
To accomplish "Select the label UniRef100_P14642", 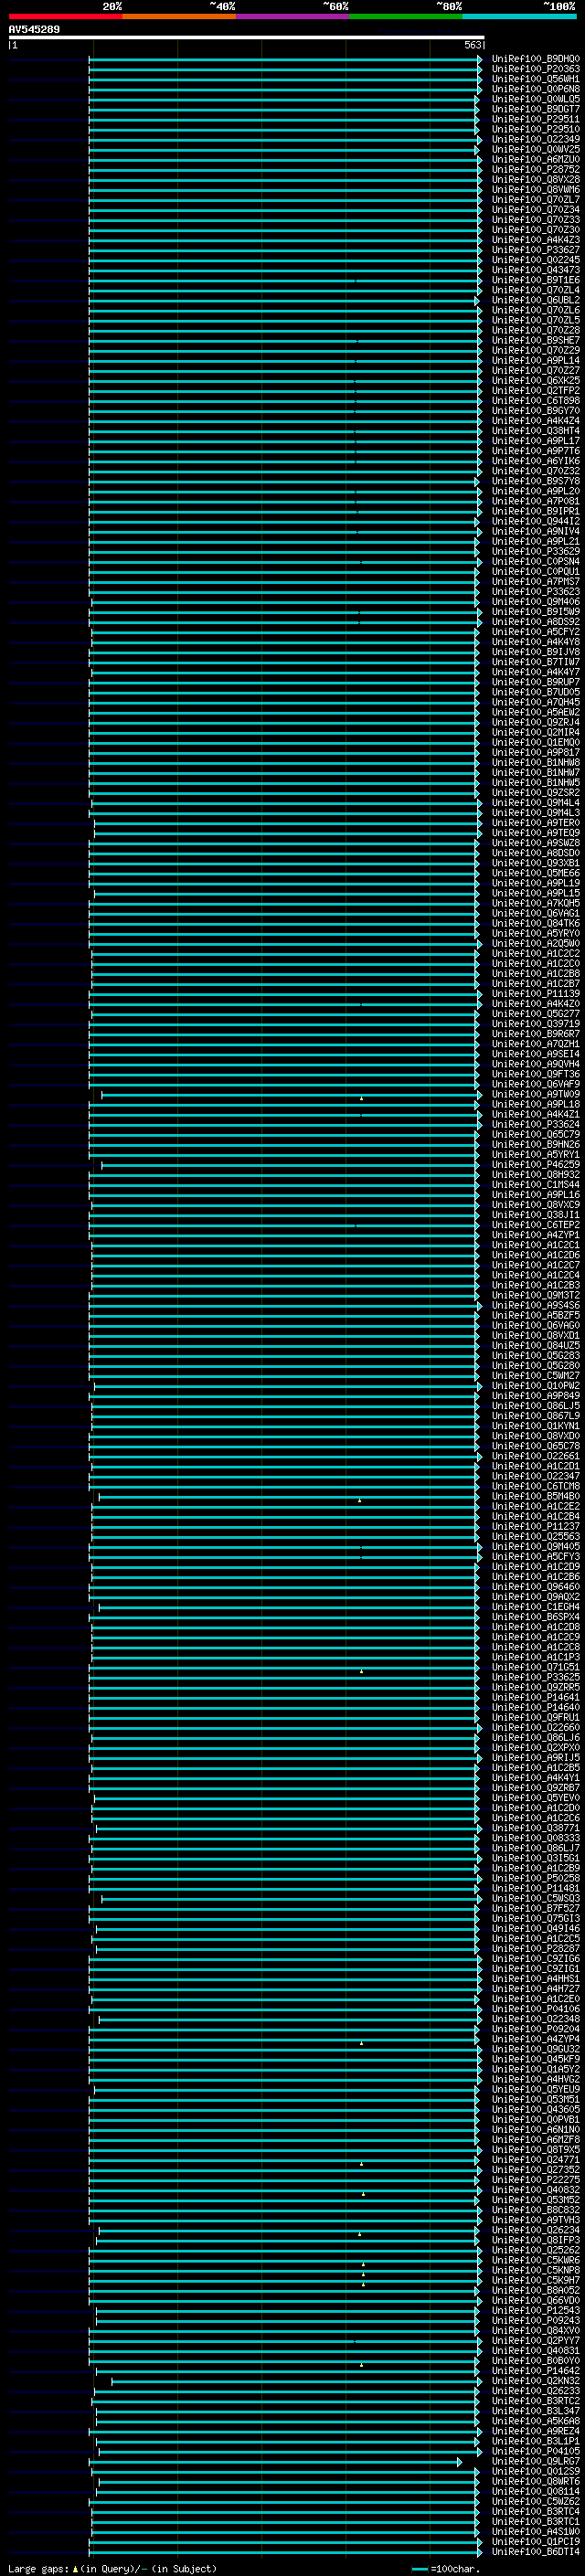I will [x=535, y=2371].
